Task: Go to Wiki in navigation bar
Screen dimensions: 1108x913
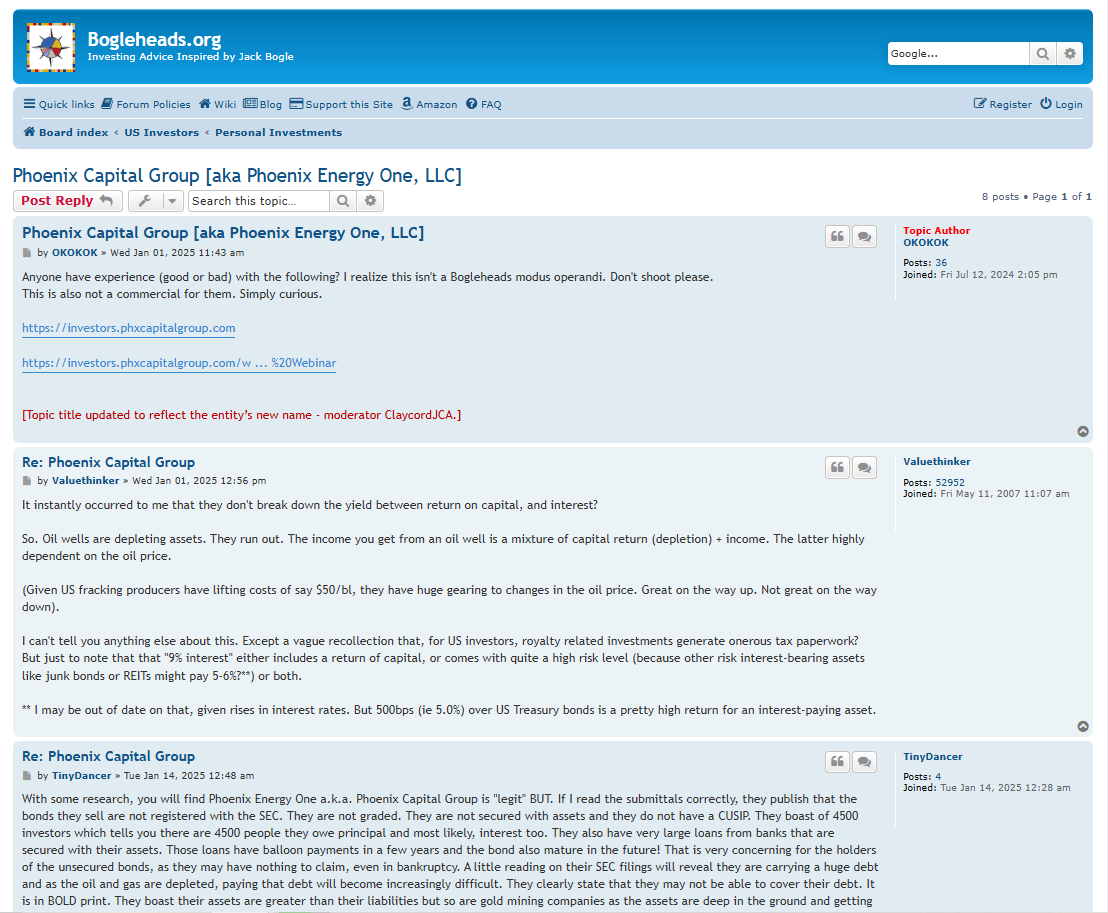Action: click(217, 104)
